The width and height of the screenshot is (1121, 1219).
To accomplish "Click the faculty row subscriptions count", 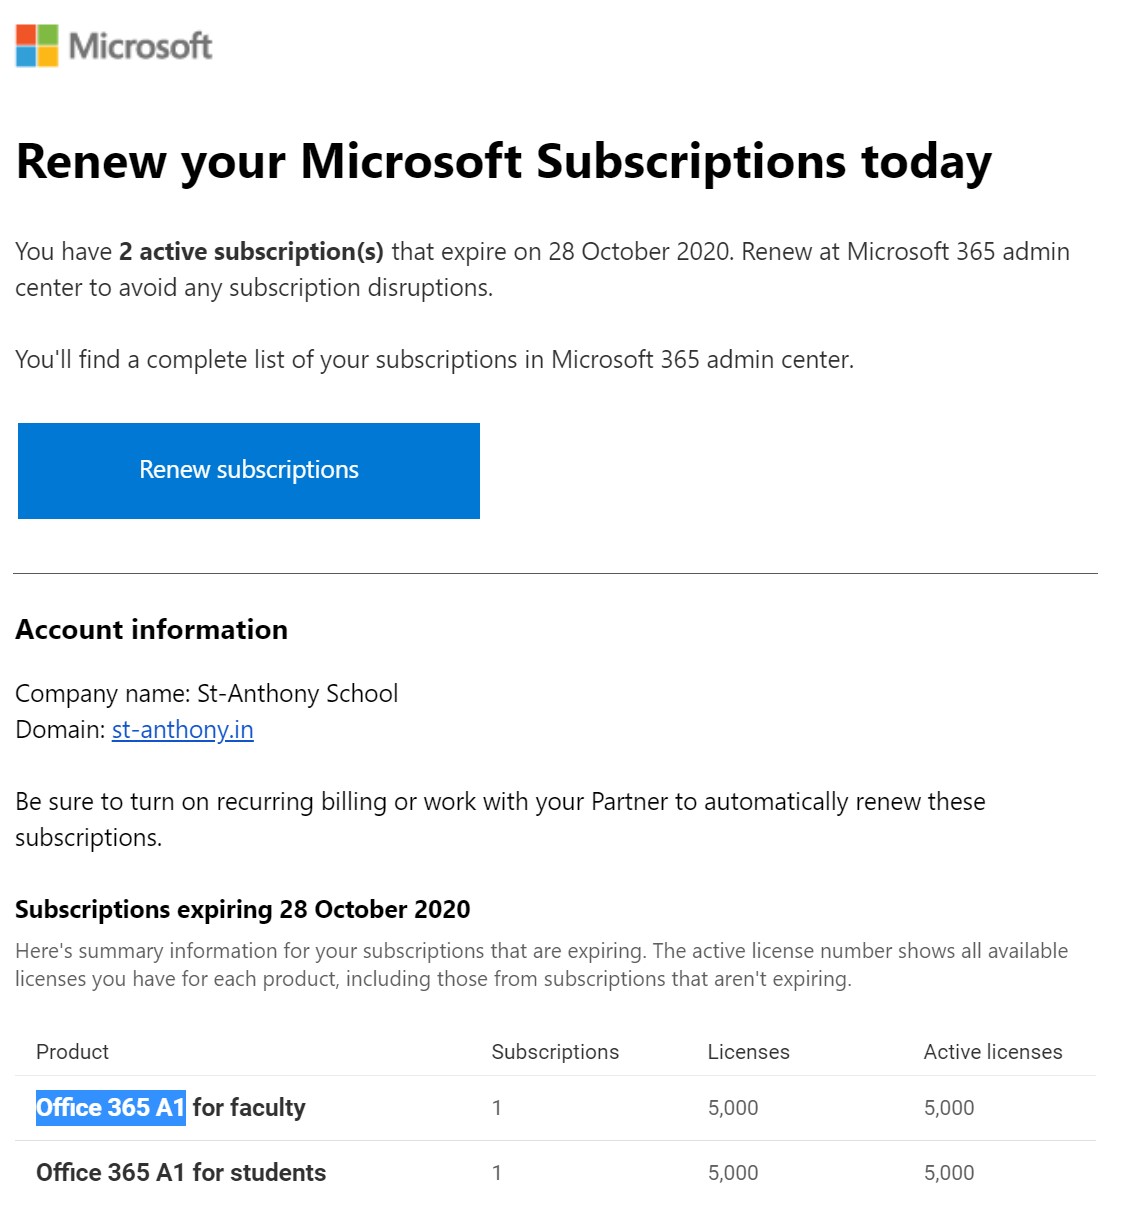I will 497,1107.
